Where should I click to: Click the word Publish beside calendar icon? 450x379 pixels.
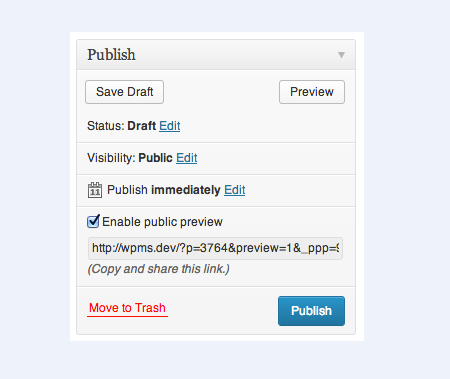(127, 190)
